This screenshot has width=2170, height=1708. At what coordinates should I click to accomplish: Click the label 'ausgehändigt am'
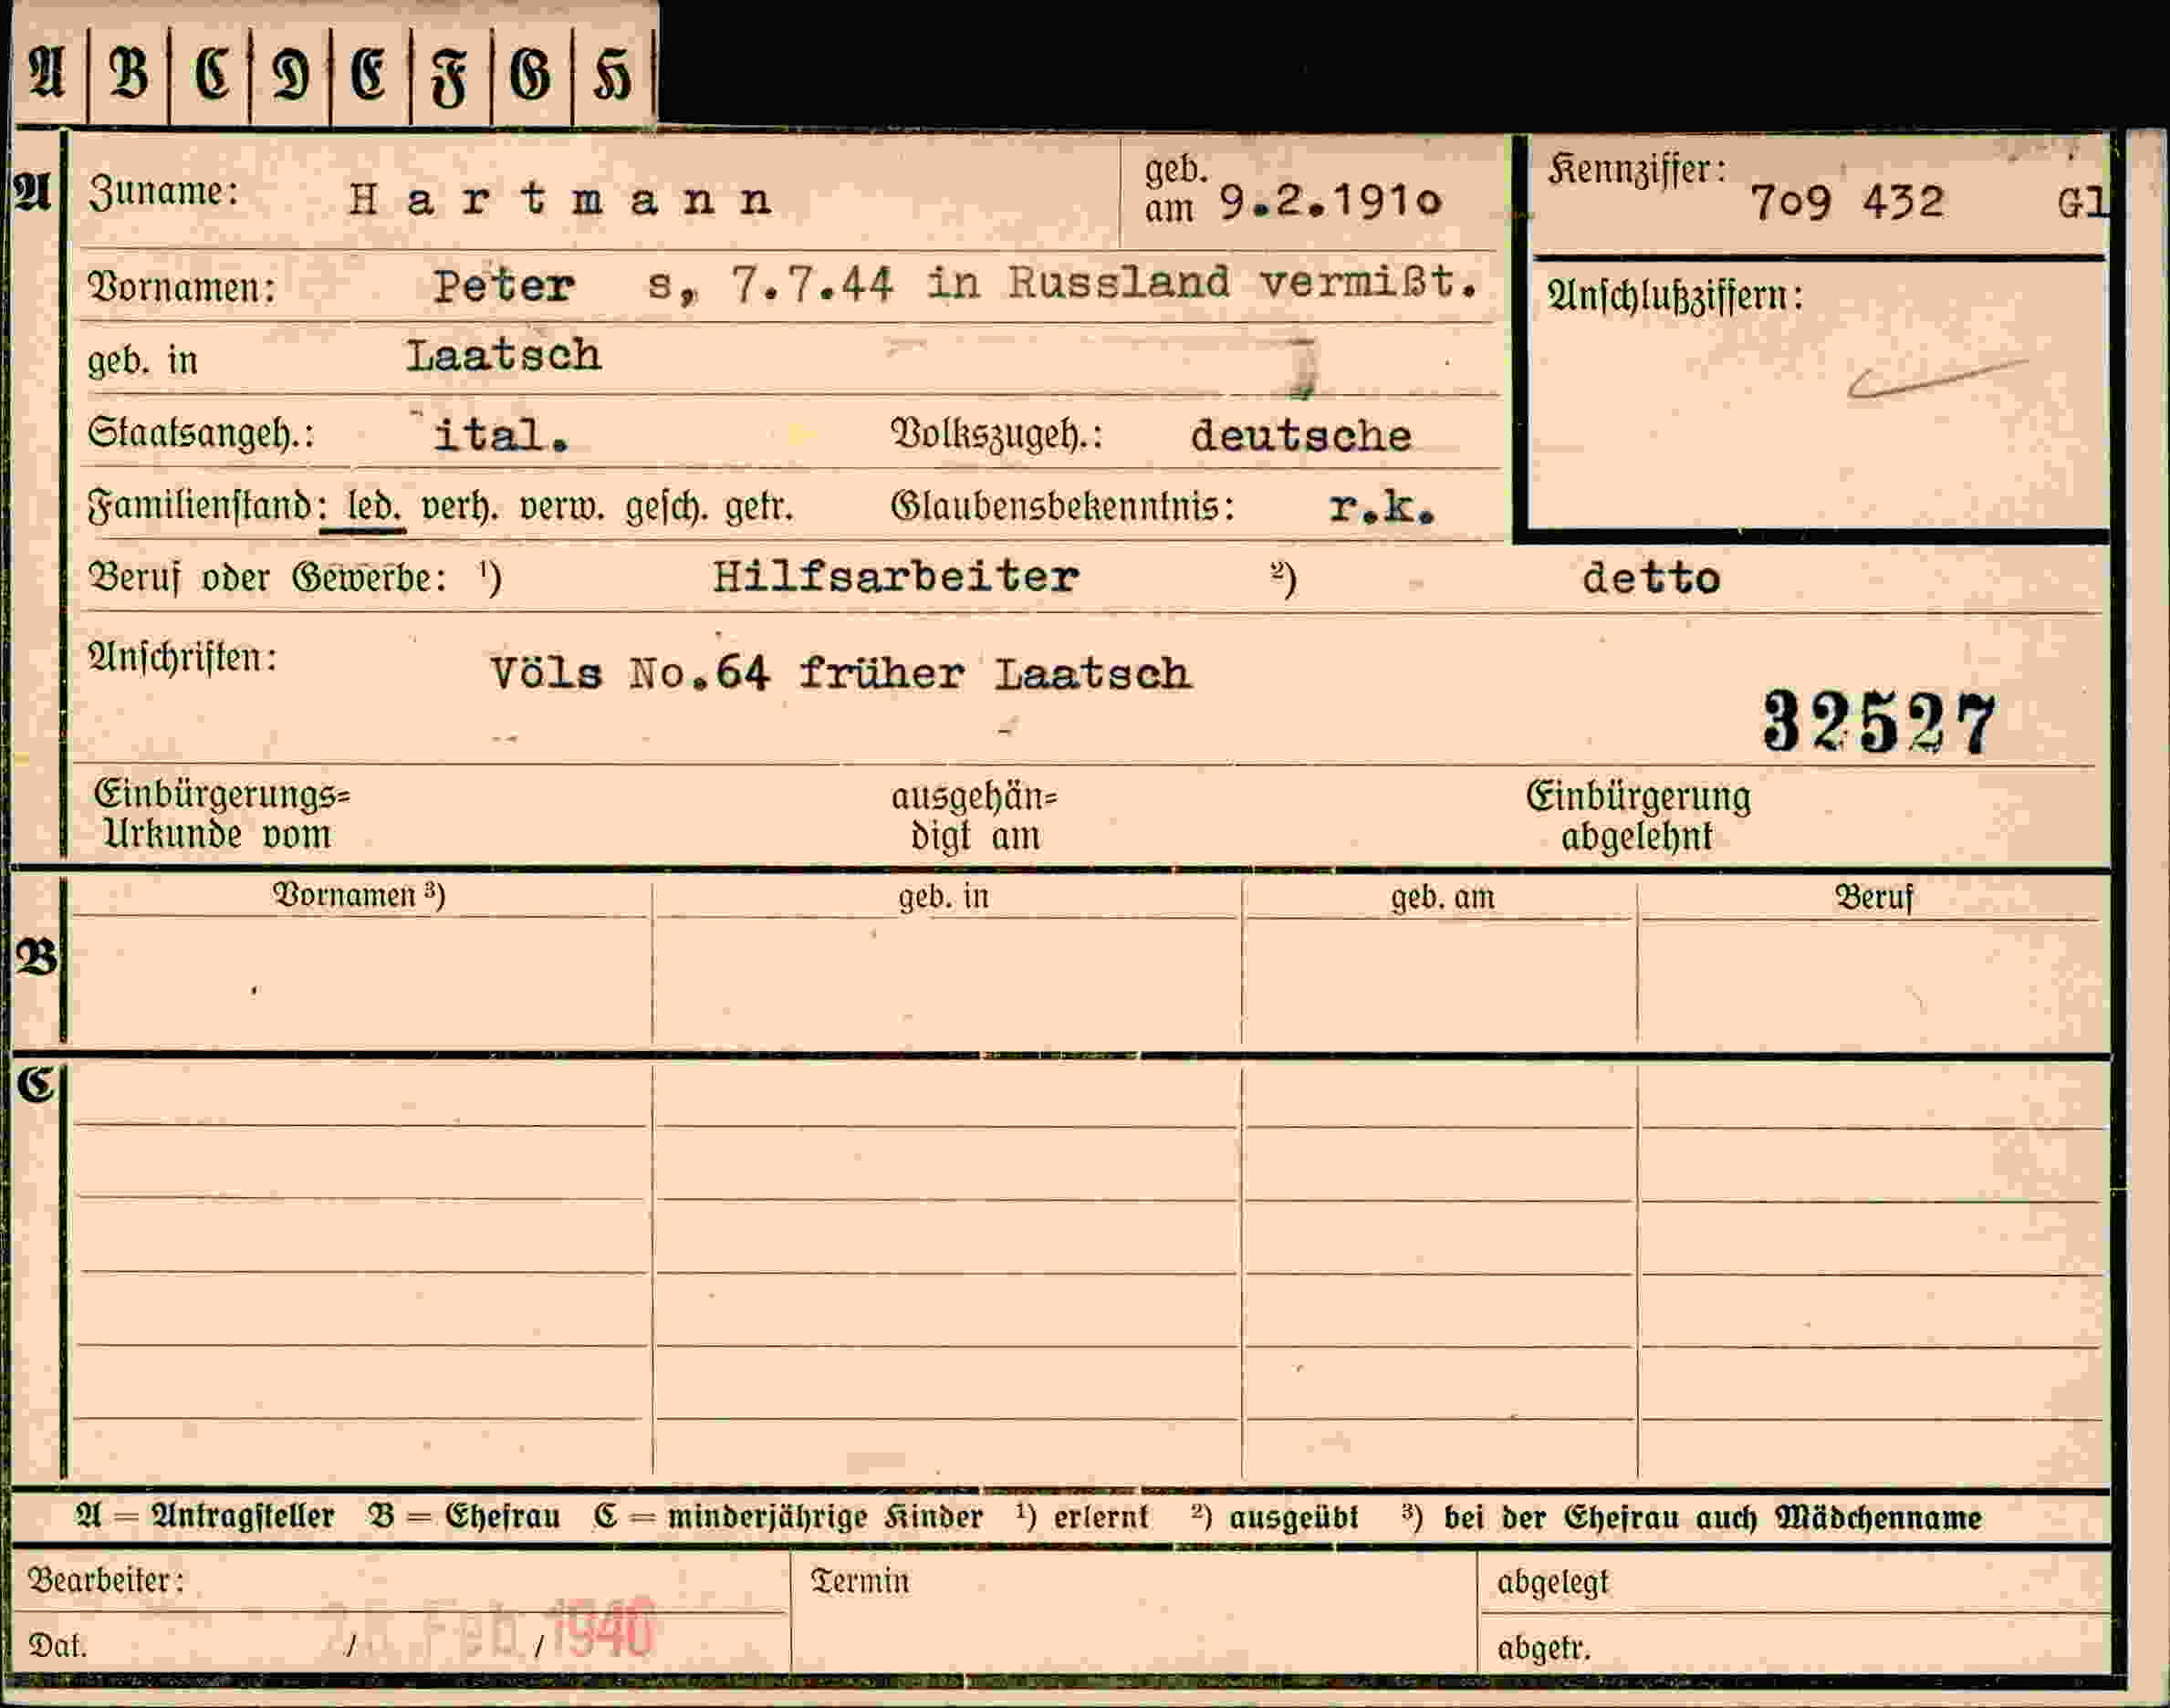coord(975,816)
